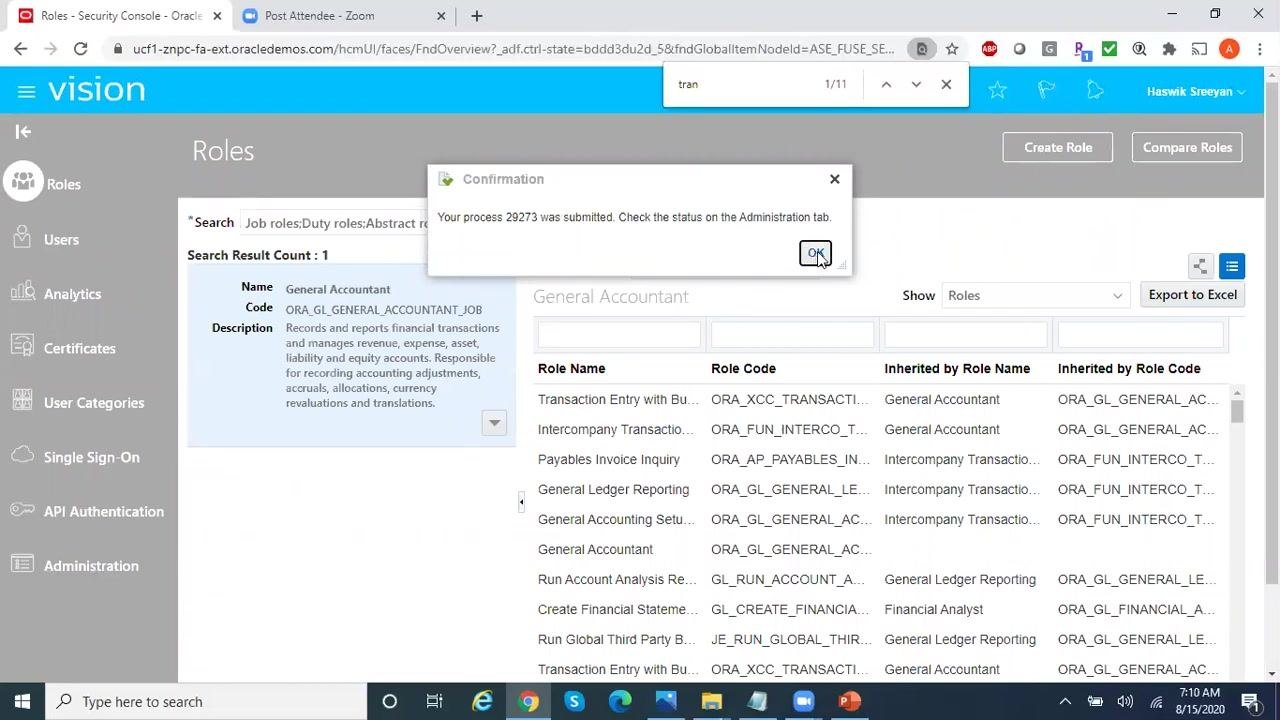The image size is (1280, 720).
Task: Open File Explorer from the taskbar
Action: point(711,701)
